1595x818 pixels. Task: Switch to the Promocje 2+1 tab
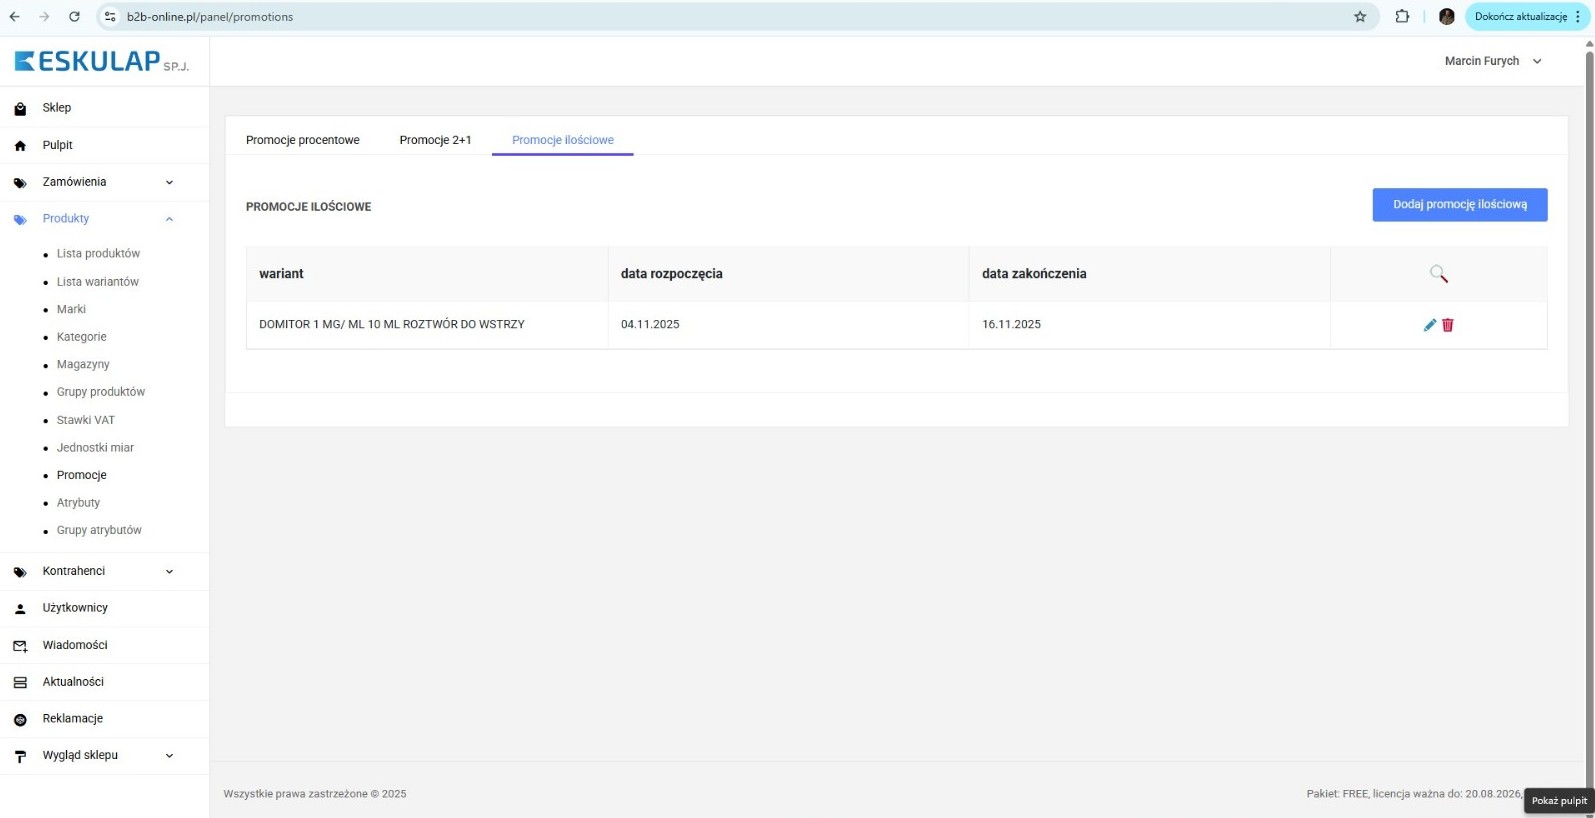435,140
